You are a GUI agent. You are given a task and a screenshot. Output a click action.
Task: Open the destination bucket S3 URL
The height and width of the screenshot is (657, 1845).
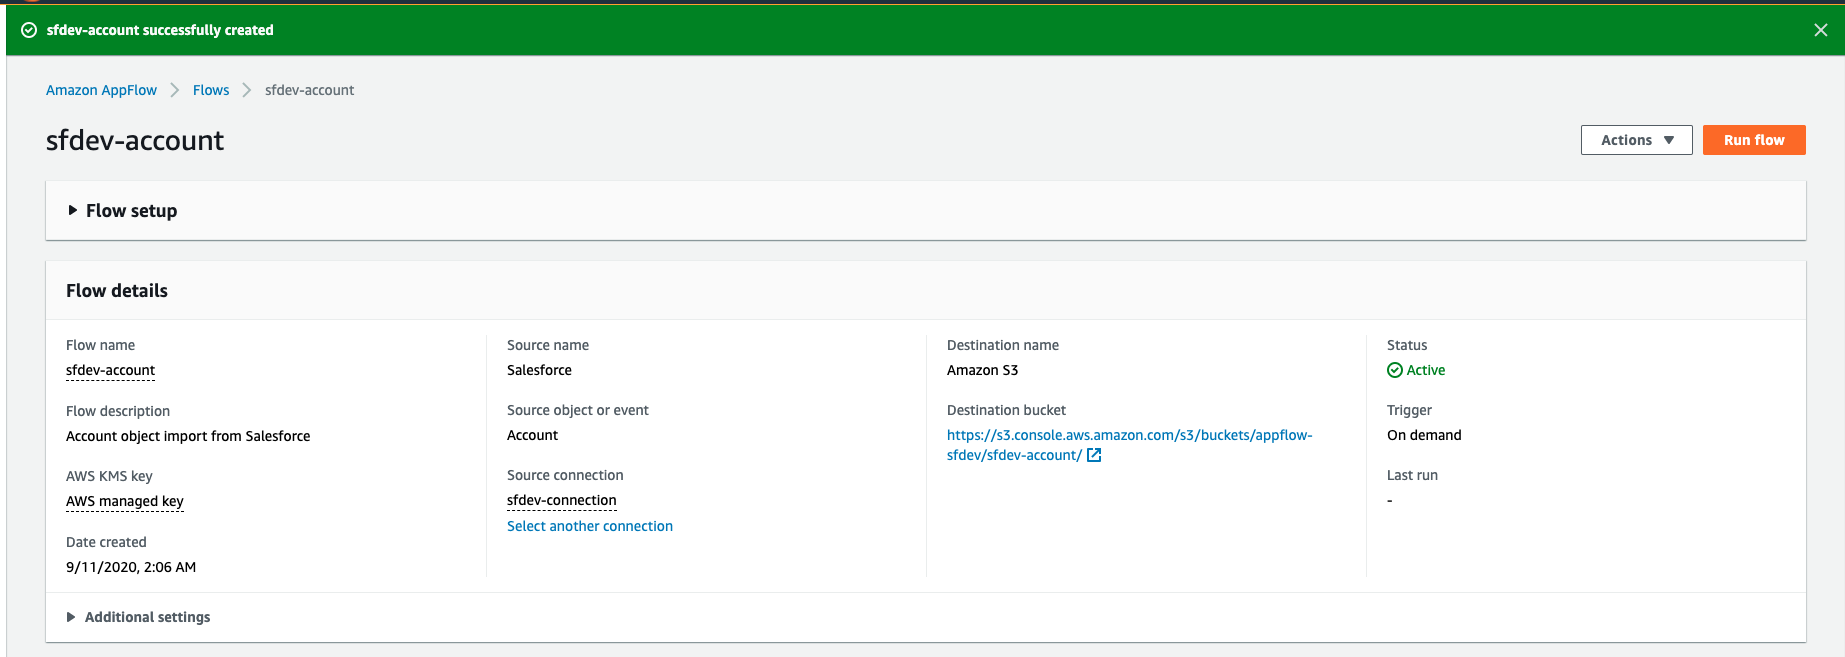(x=1129, y=445)
